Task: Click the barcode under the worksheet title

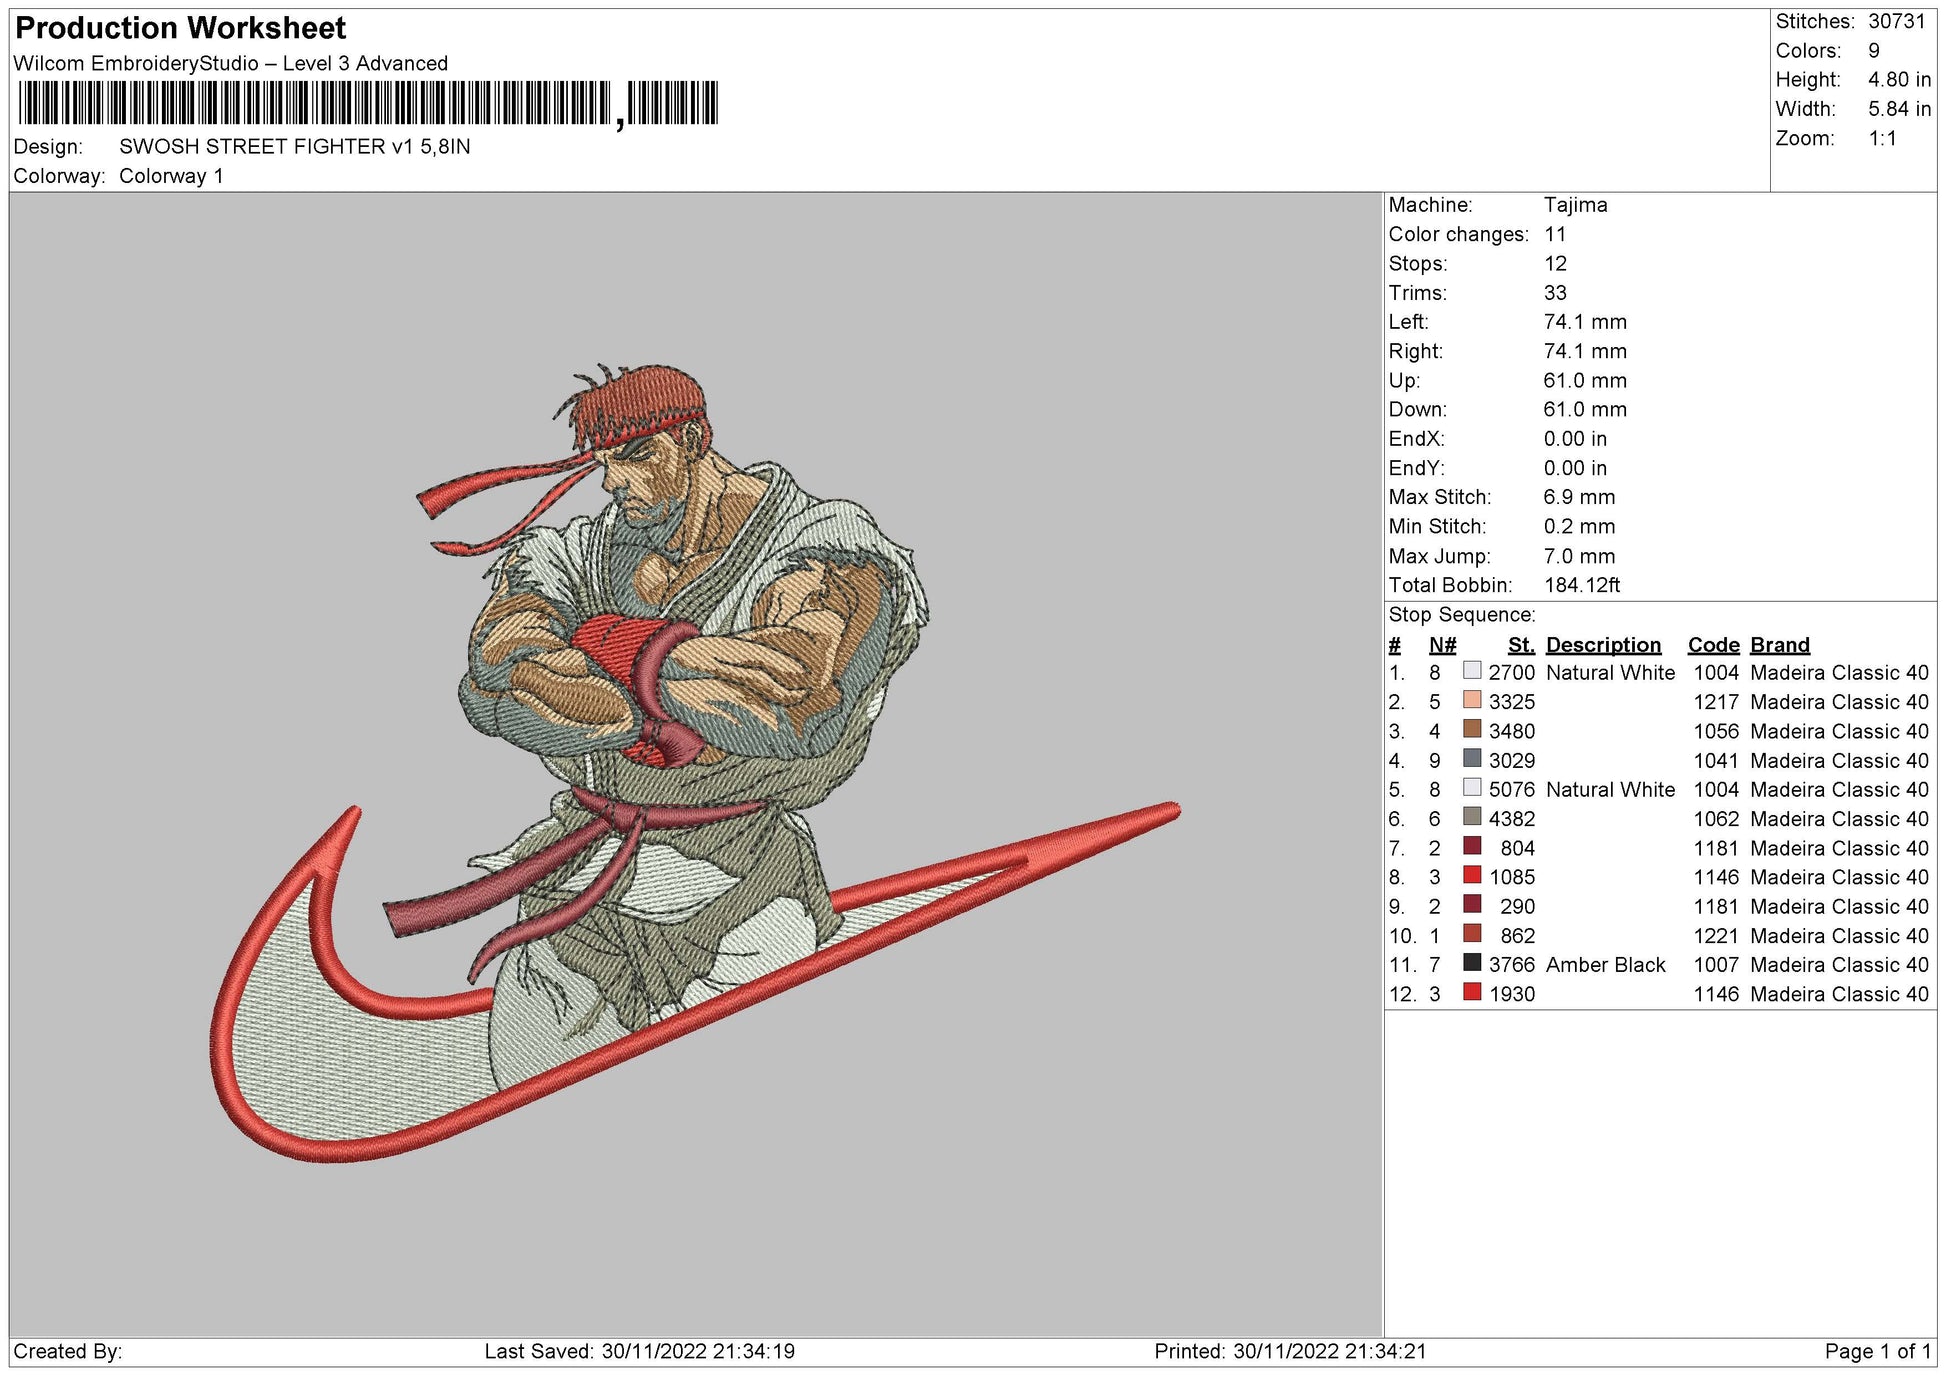Action: (367, 103)
